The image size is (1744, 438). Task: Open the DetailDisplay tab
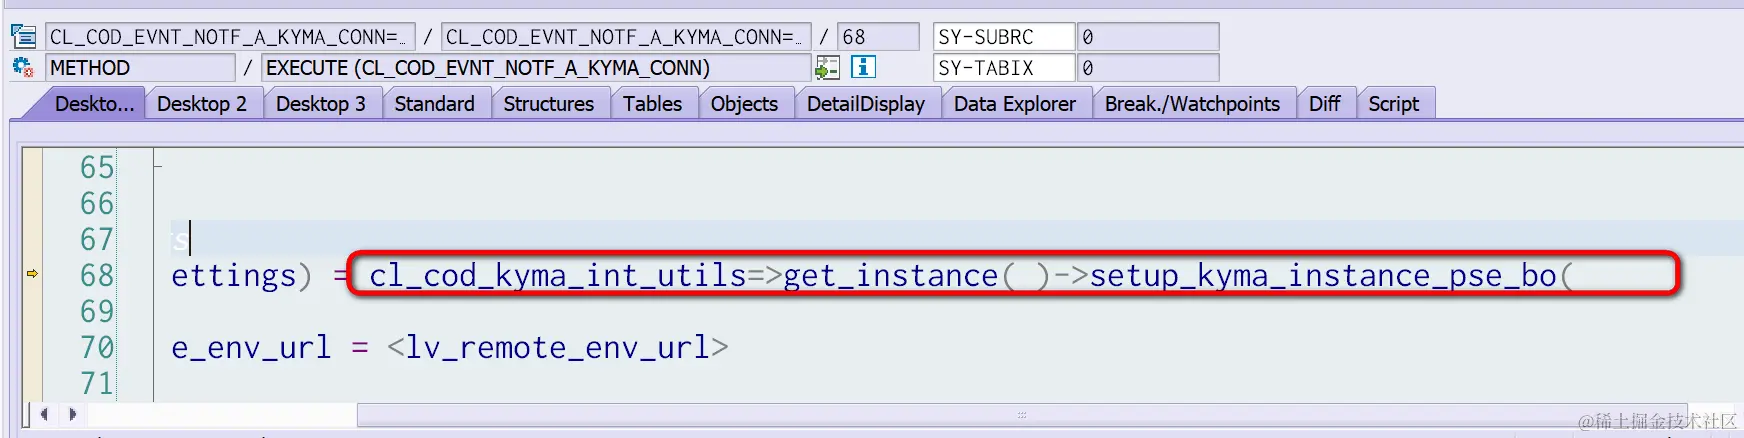(866, 104)
